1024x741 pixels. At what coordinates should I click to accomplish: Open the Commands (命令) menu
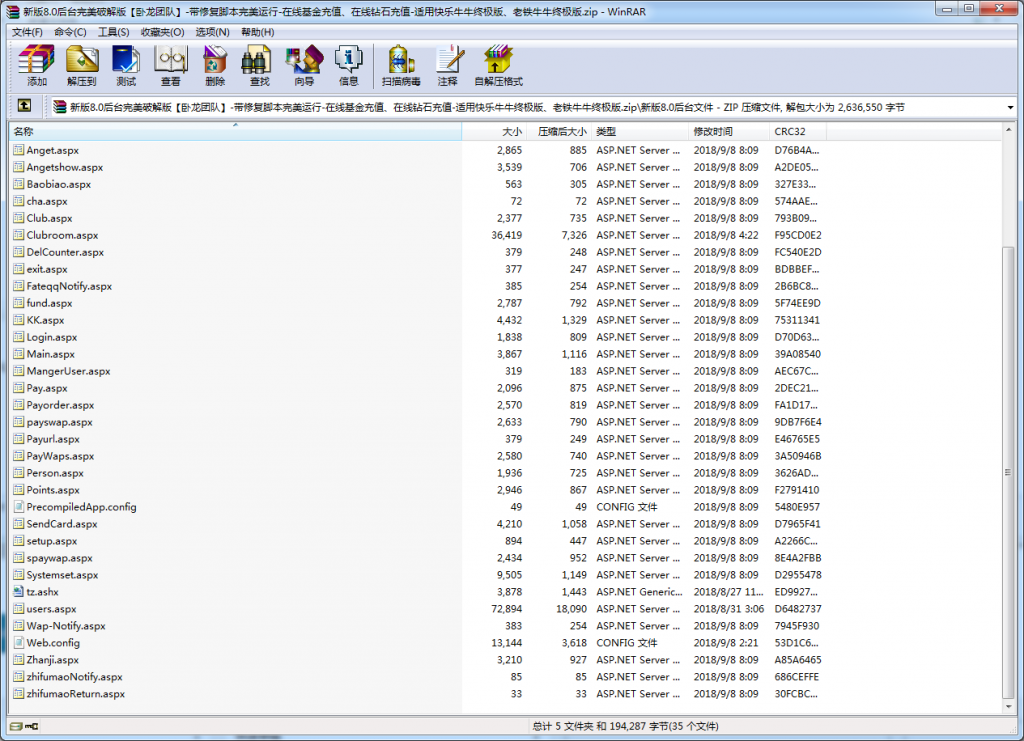coord(70,32)
